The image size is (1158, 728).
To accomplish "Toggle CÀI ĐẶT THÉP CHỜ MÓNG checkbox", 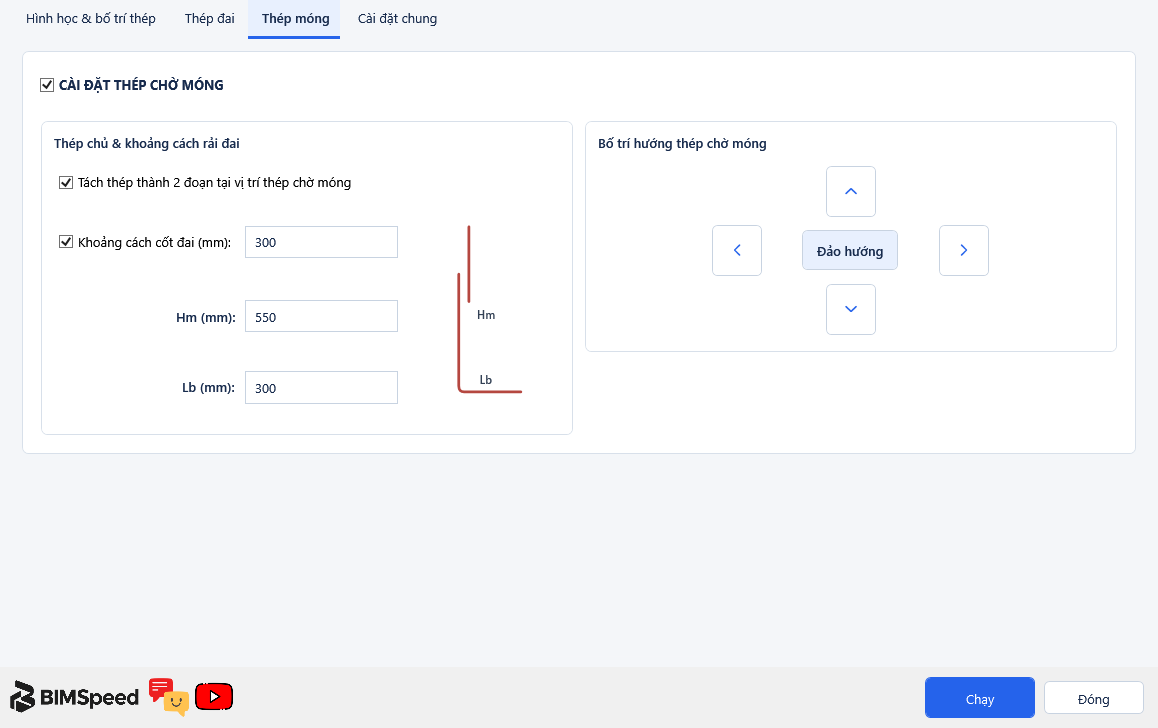I will point(47,85).
